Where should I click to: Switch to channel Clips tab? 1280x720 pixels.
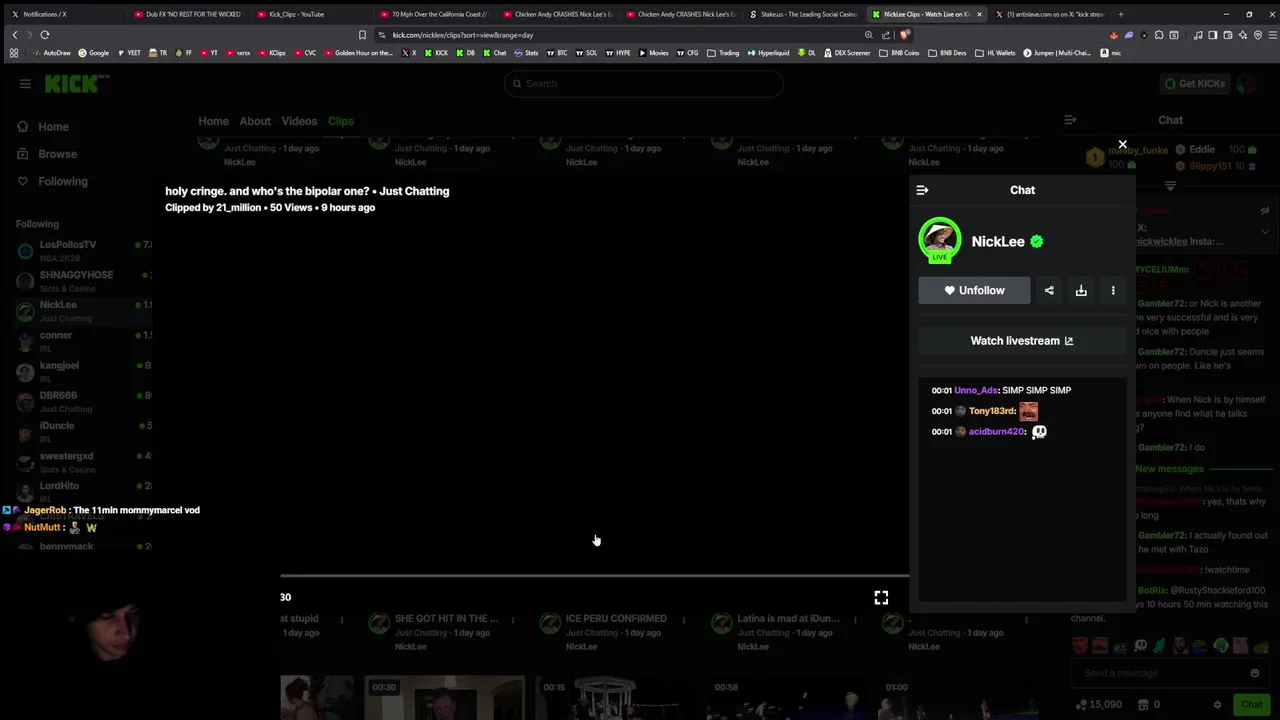[341, 121]
